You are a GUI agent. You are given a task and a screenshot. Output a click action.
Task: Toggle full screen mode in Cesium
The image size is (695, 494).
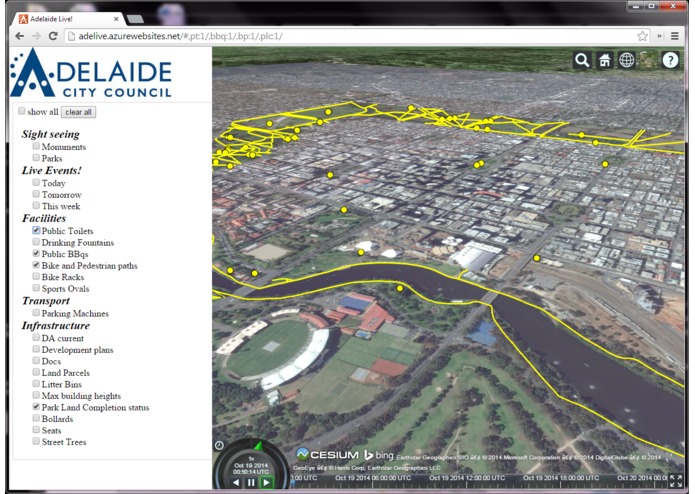pyautogui.click(x=676, y=481)
